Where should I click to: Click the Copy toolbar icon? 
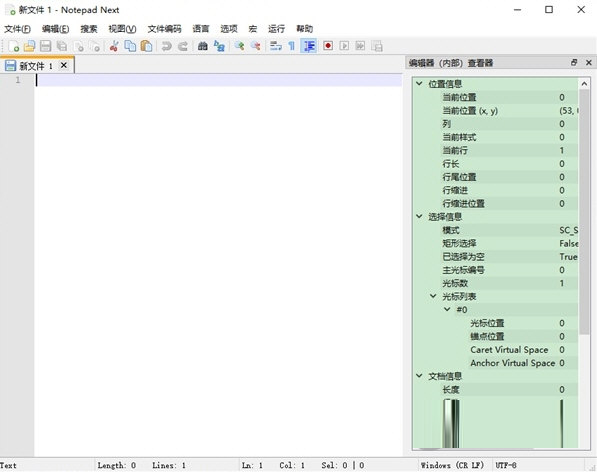130,46
